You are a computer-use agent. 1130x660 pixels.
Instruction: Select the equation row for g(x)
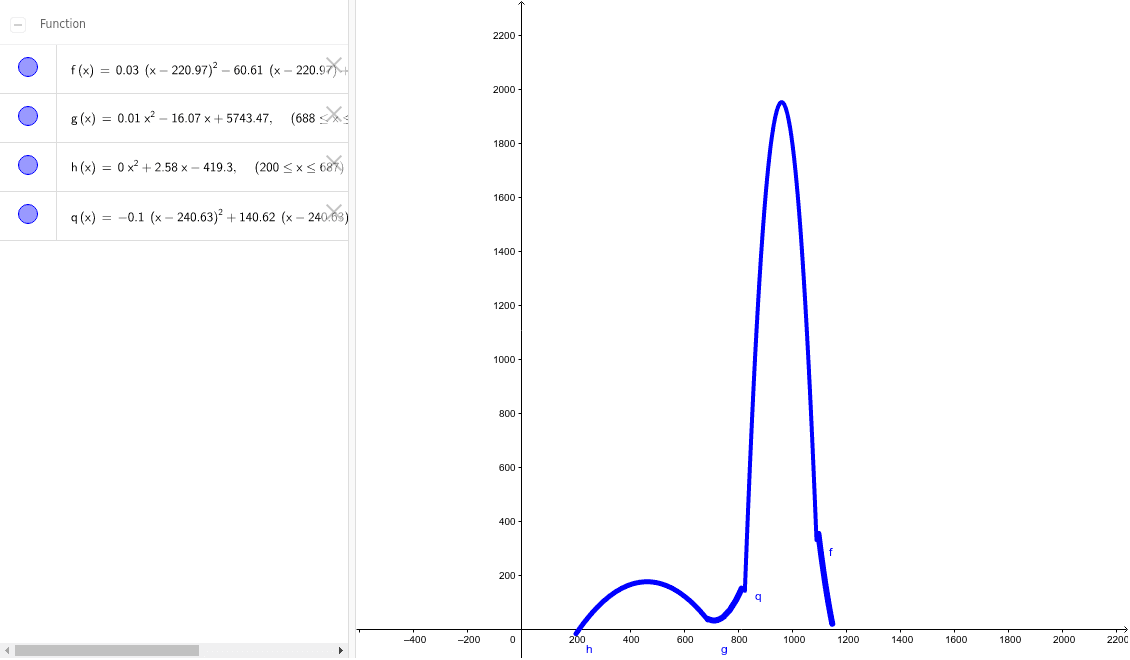[x=180, y=116]
